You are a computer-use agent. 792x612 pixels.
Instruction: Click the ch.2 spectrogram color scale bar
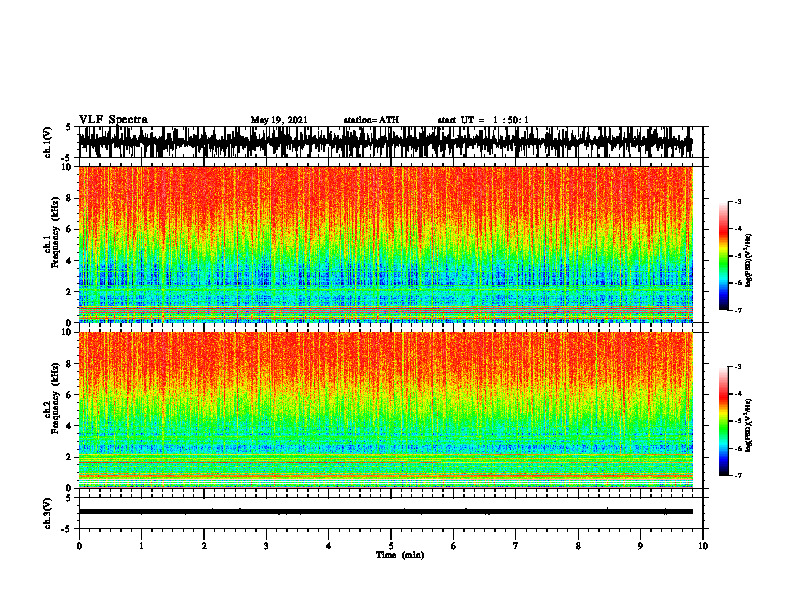(x=724, y=421)
